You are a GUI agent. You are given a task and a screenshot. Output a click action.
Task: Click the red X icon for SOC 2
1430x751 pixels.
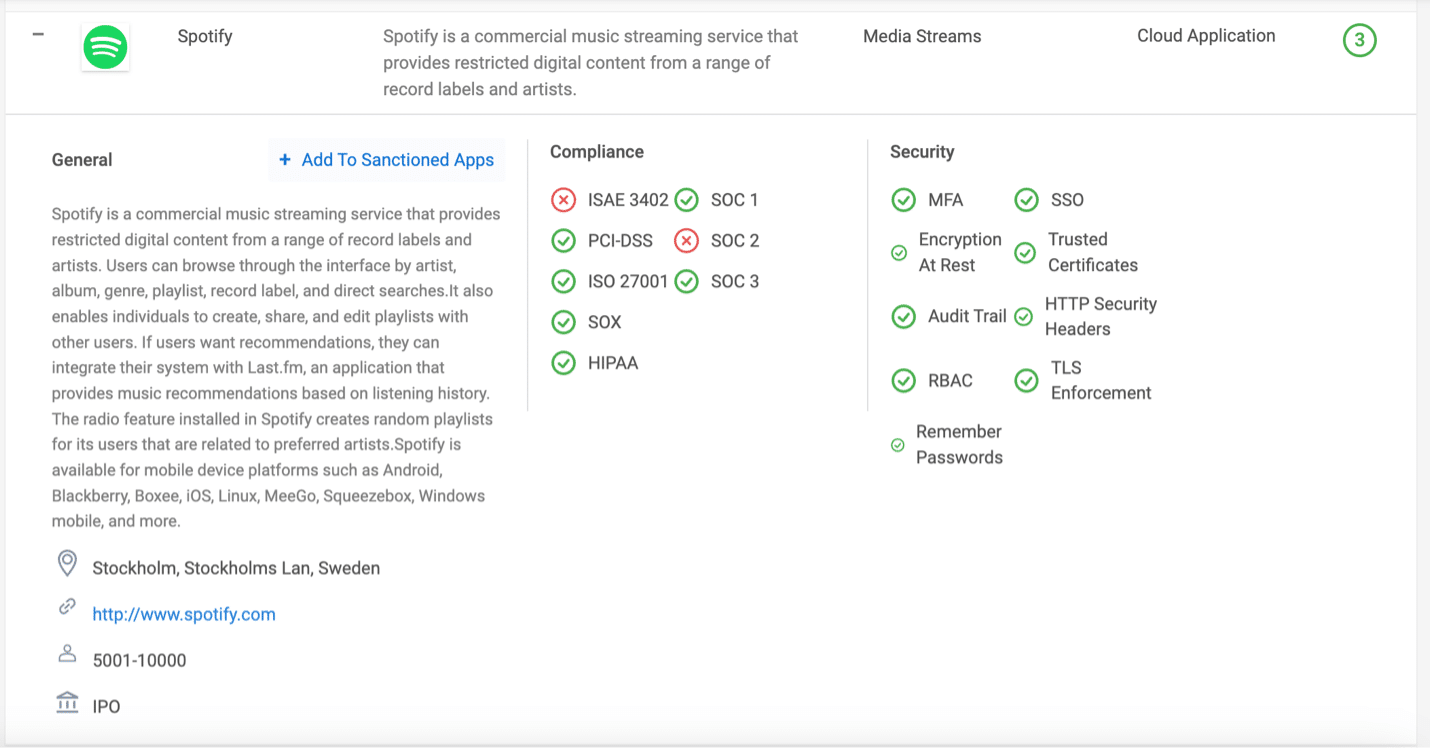tap(686, 240)
